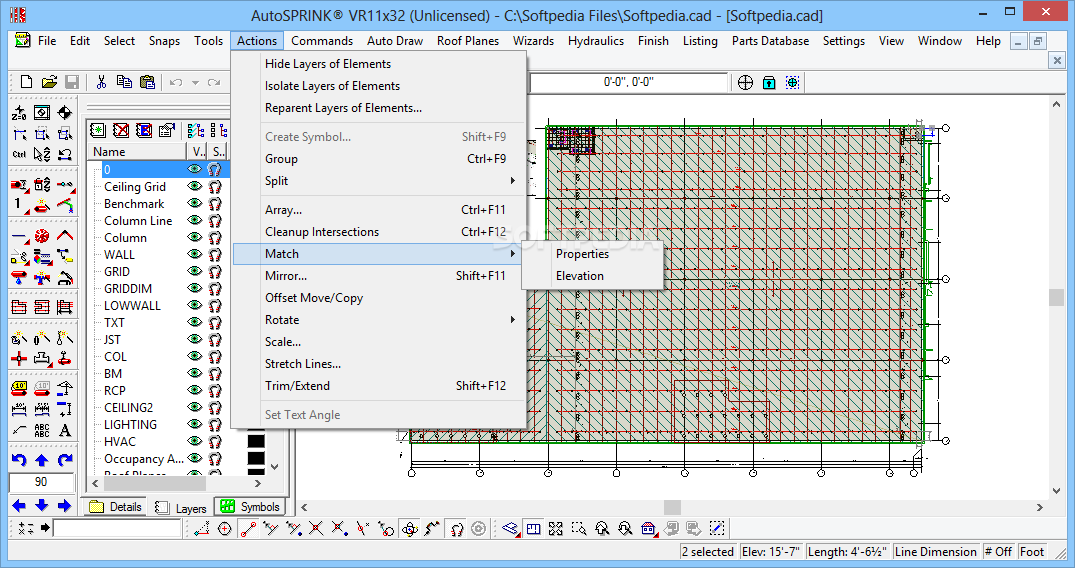Open the Match submenu entry

click(x=379, y=254)
